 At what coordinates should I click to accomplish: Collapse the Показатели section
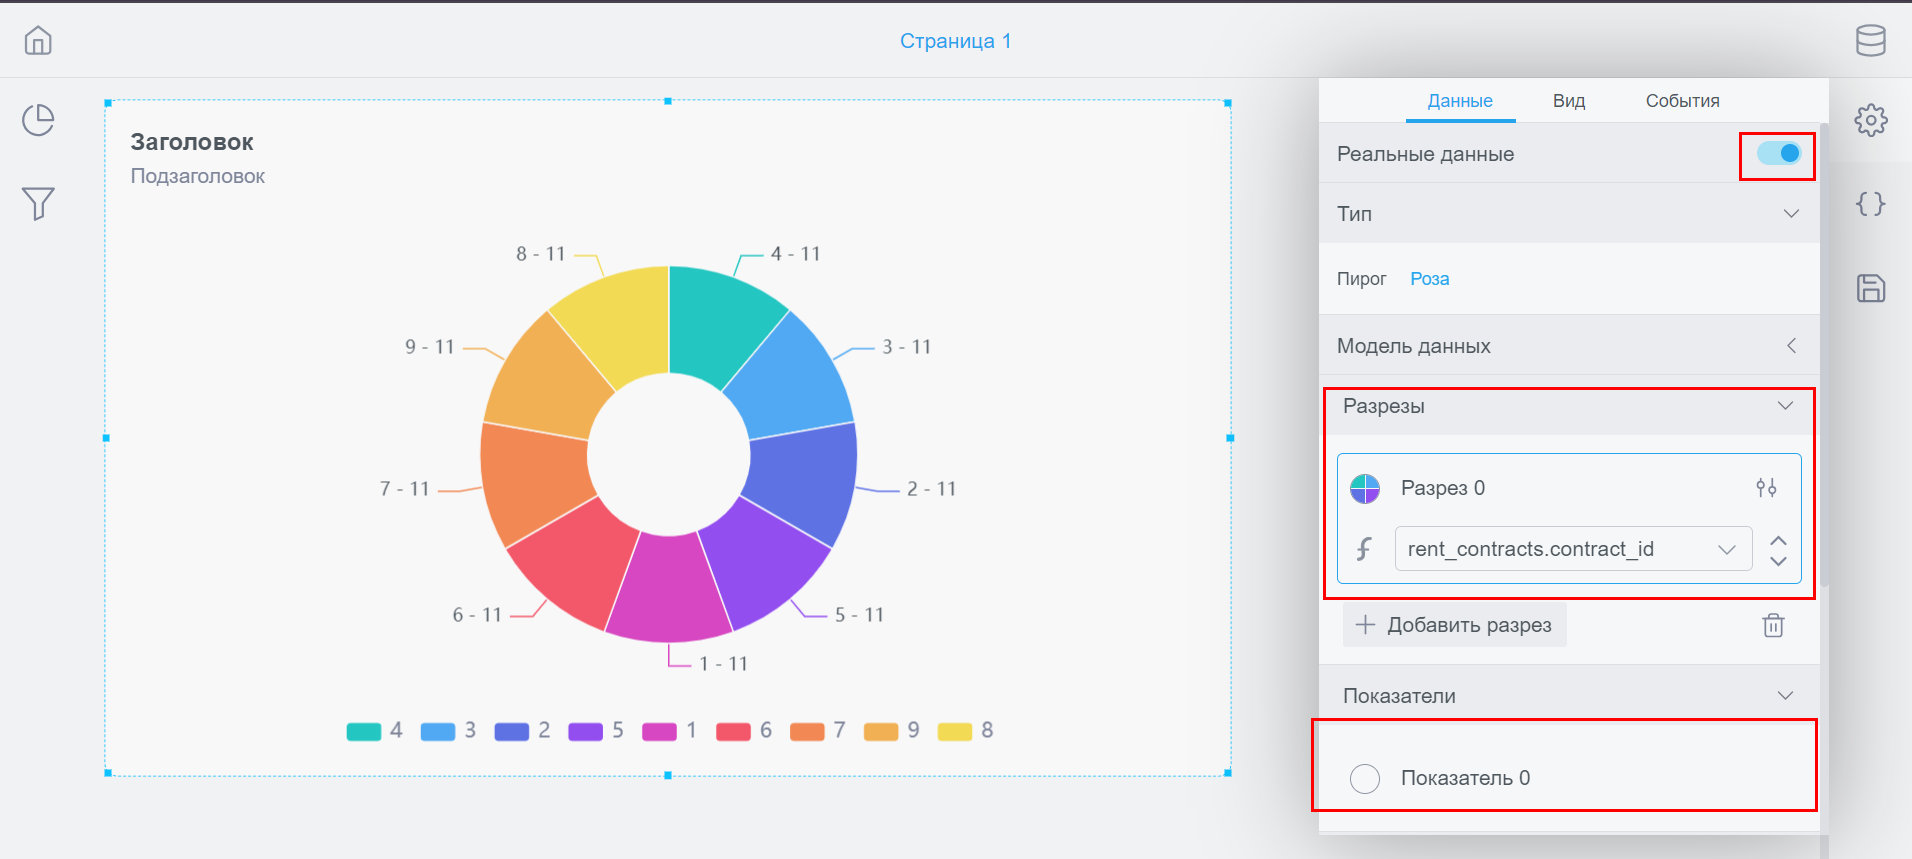(1785, 696)
